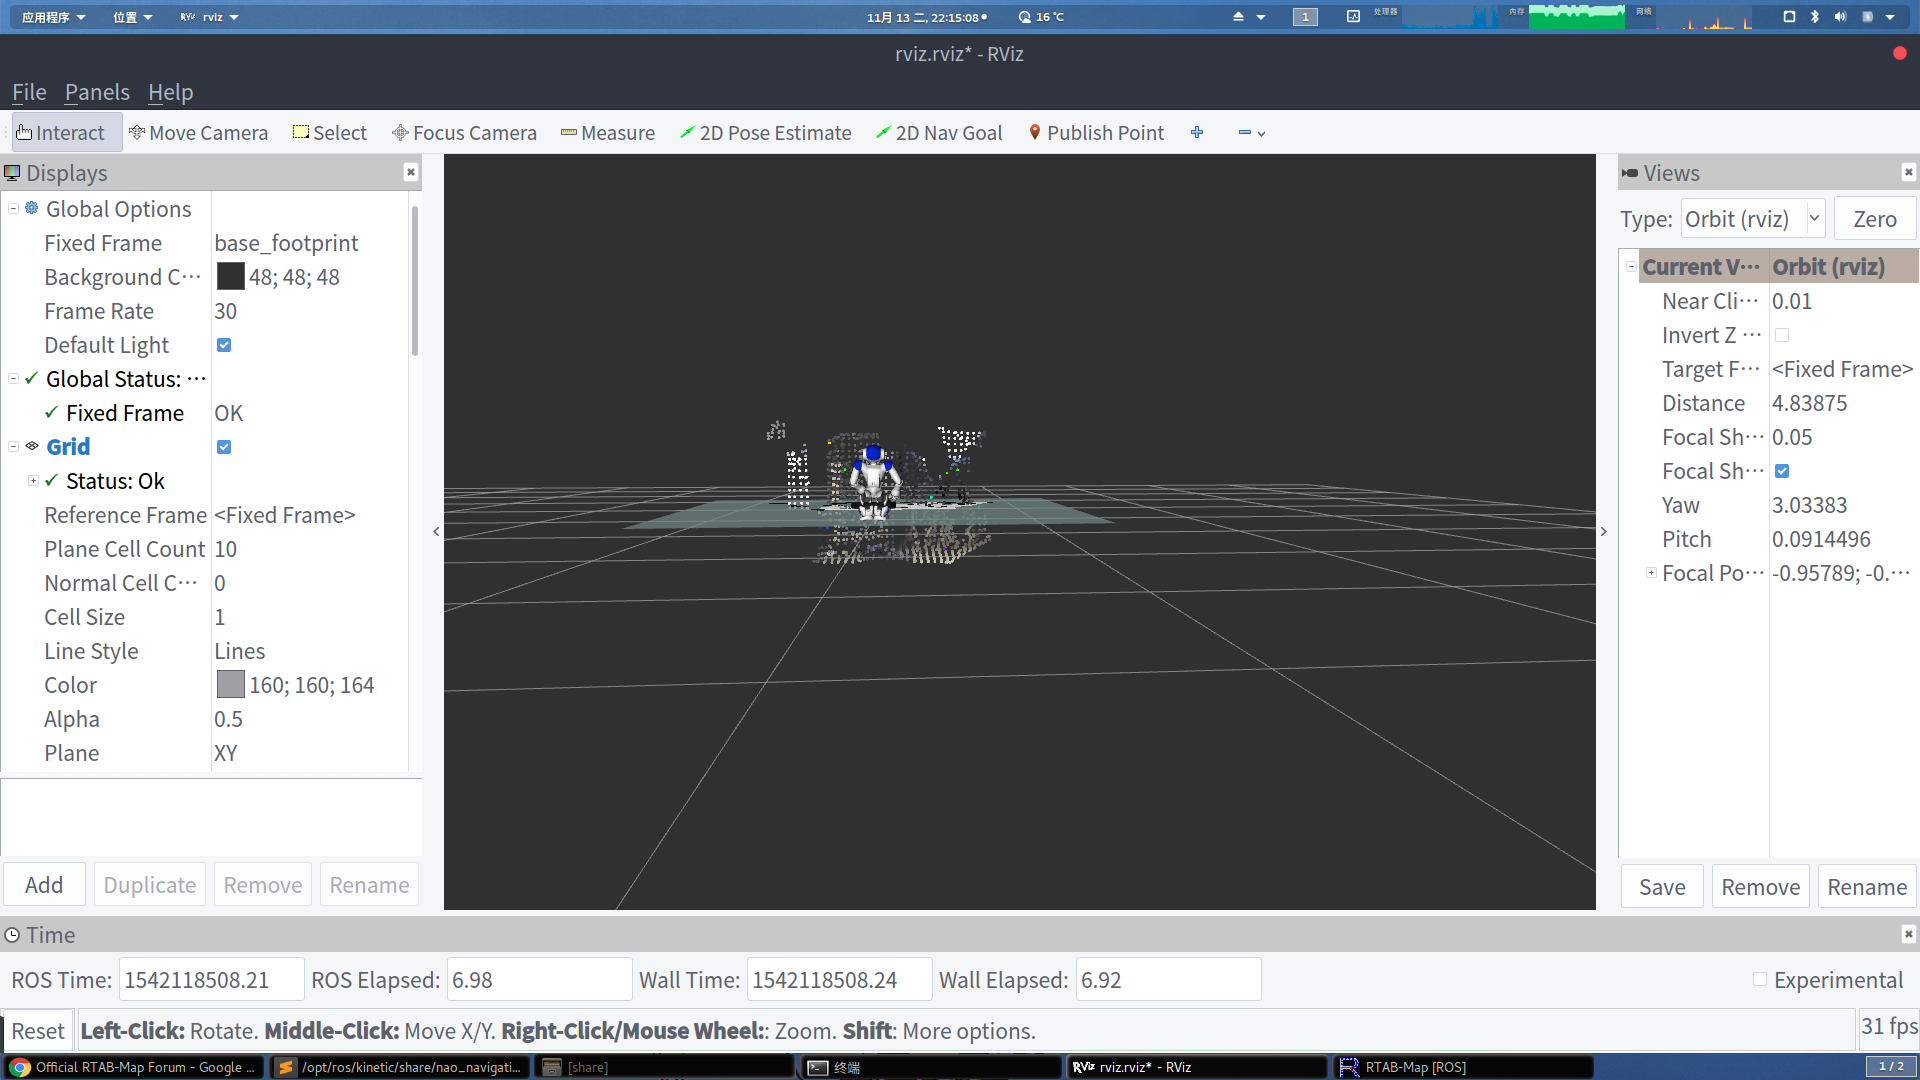Enable the Experimental checkbox
The height and width of the screenshot is (1080, 1920).
[x=1760, y=980]
